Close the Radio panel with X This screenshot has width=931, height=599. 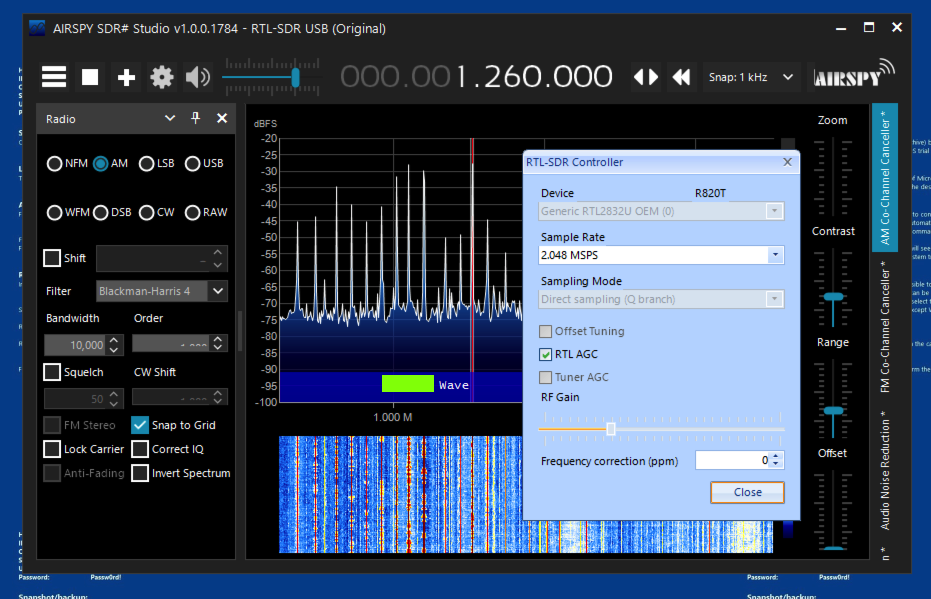click(222, 118)
